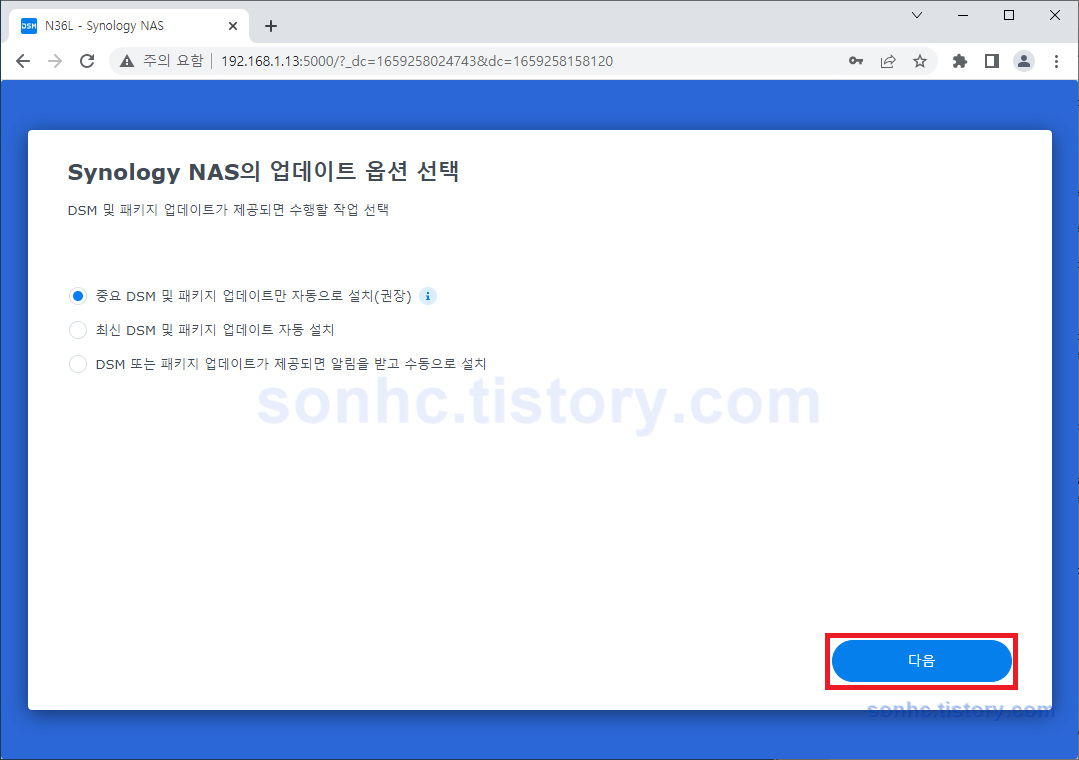
Task: Toggle the browser side panel
Action: (992, 61)
